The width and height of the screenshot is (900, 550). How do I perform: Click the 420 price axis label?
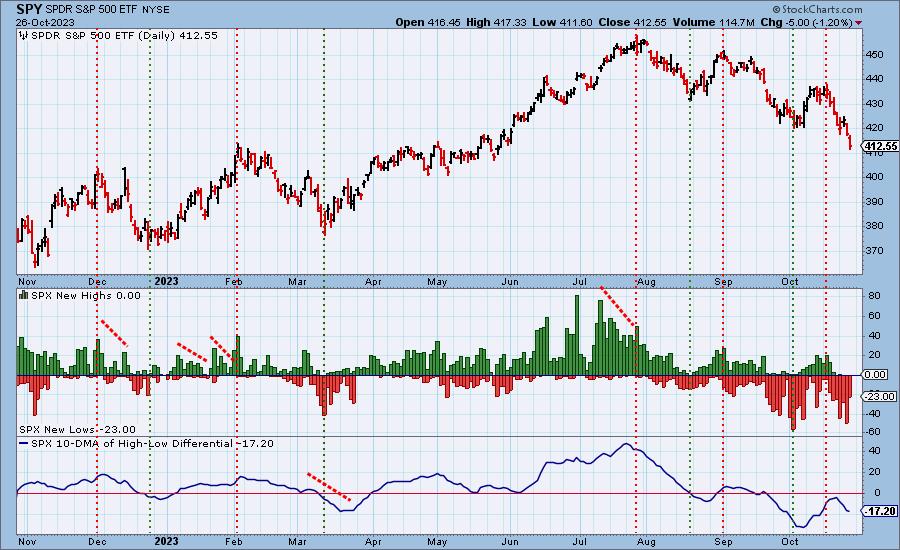(875, 127)
